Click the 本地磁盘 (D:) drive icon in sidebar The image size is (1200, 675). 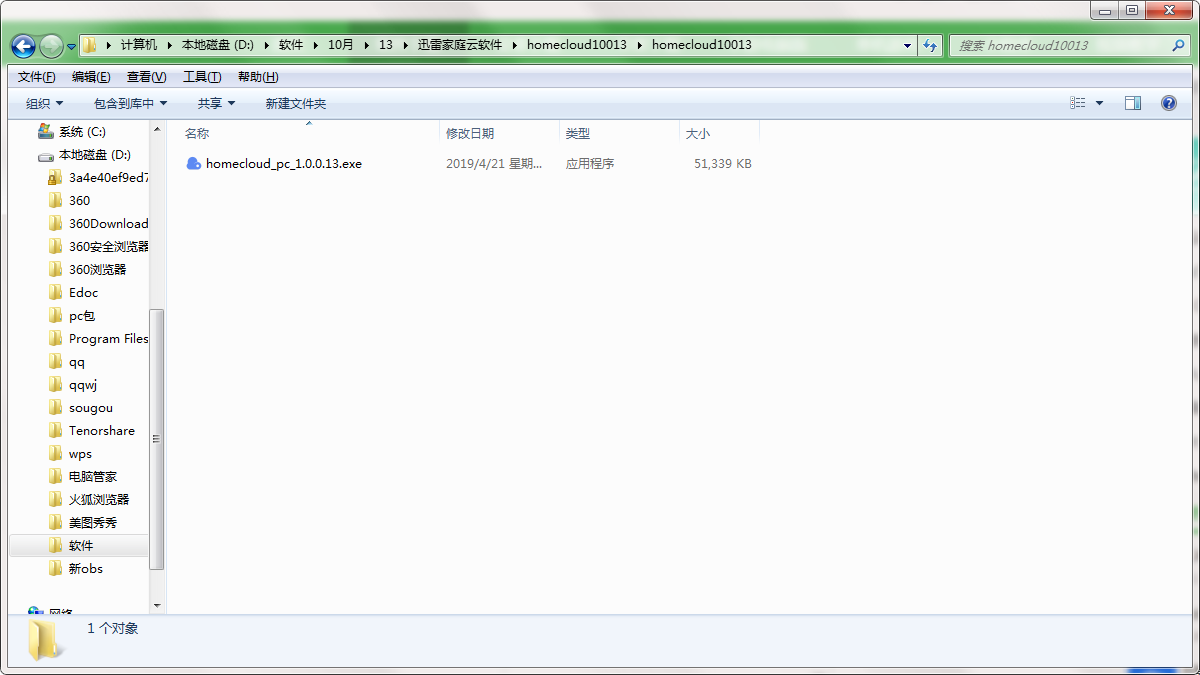point(45,155)
